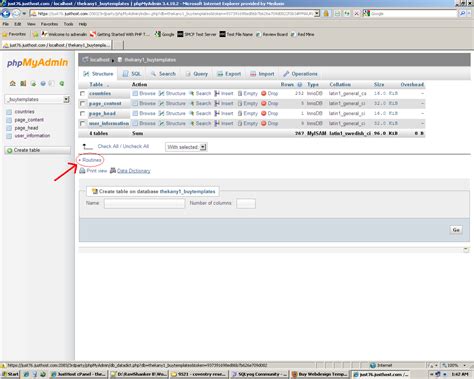Click the search magnifier icon in browser
Image resolution: width=474 pixels, height=379 pixels.
462,14
